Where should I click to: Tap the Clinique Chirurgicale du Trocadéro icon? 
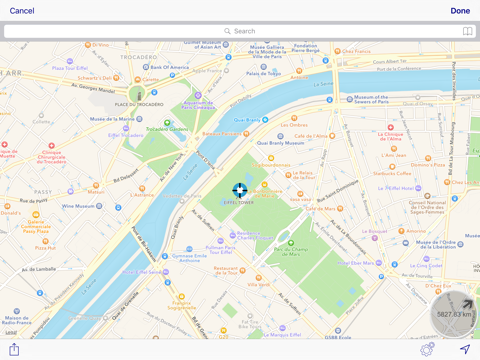[51, 146]
